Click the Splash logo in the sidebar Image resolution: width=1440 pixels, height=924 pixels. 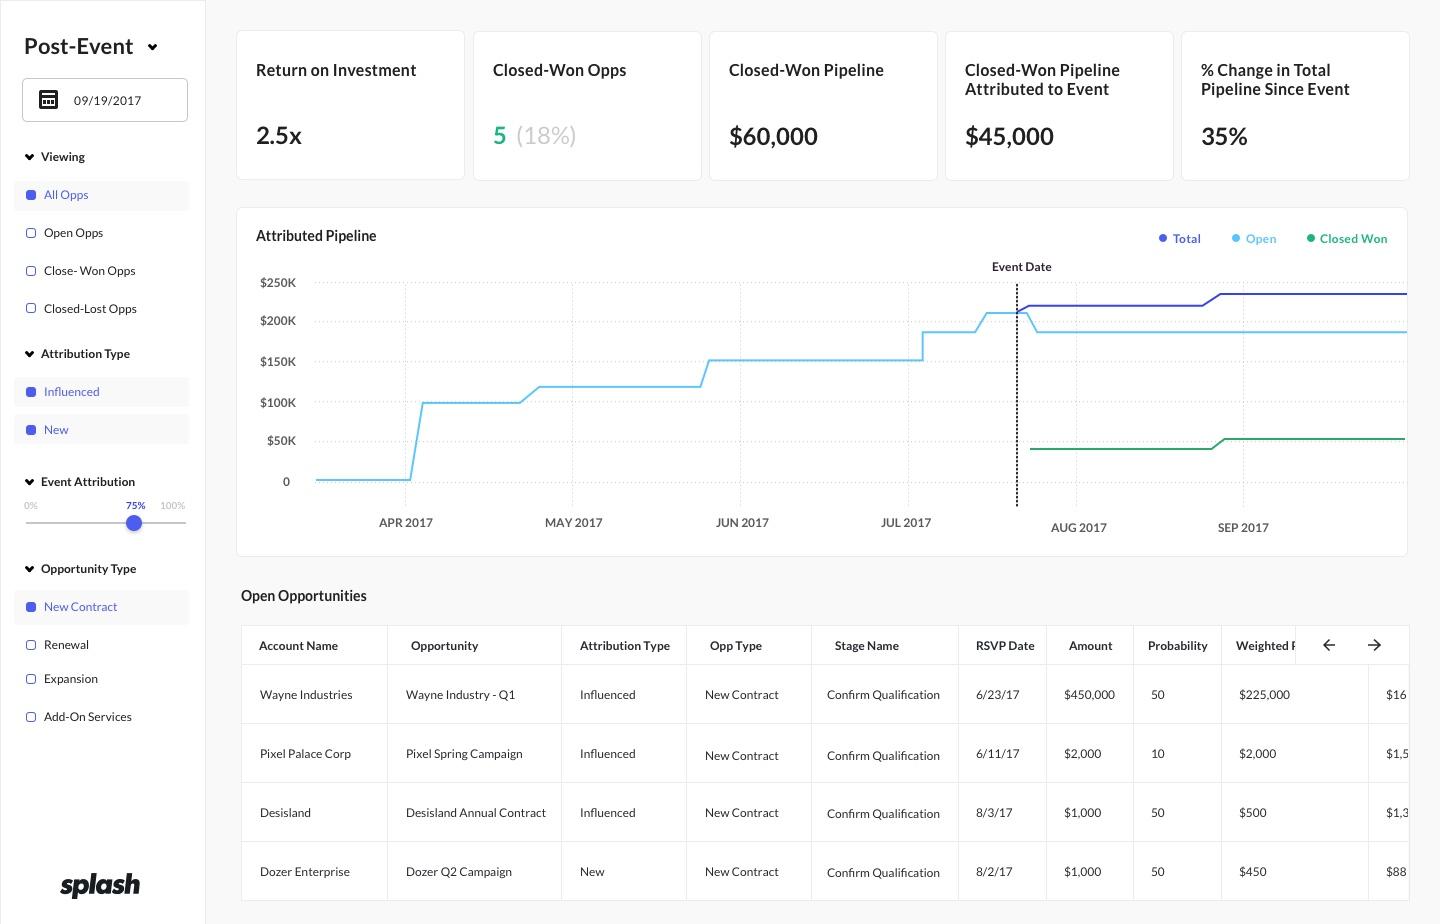pyautogui.click(x=99, y=885)
